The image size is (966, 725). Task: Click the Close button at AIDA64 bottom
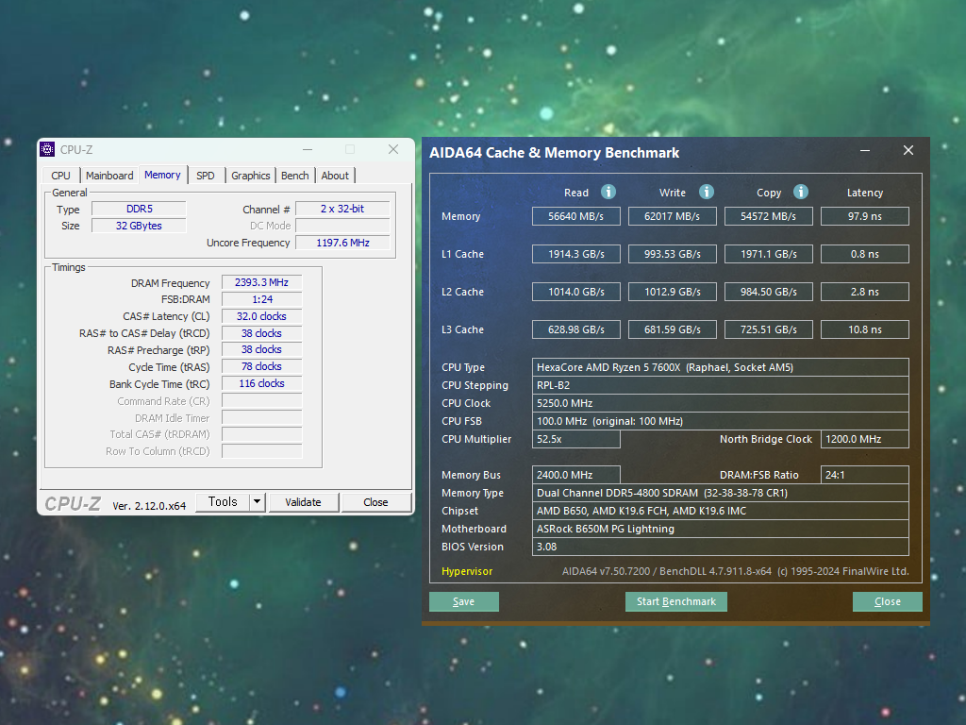[887, 602]
